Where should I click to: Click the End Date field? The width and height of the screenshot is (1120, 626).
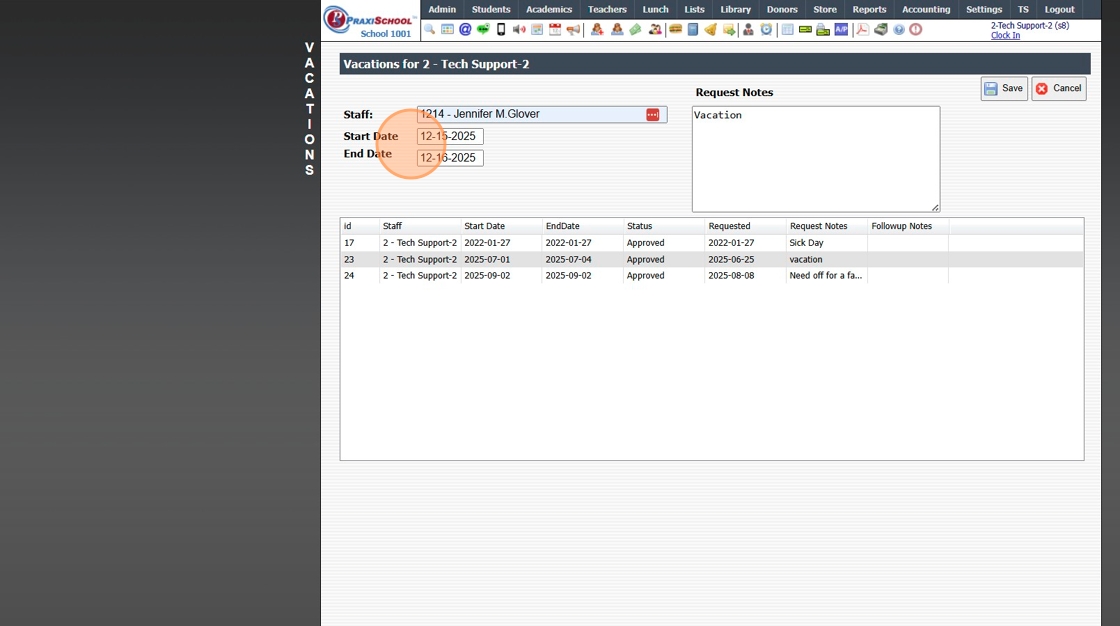(450, 158)
